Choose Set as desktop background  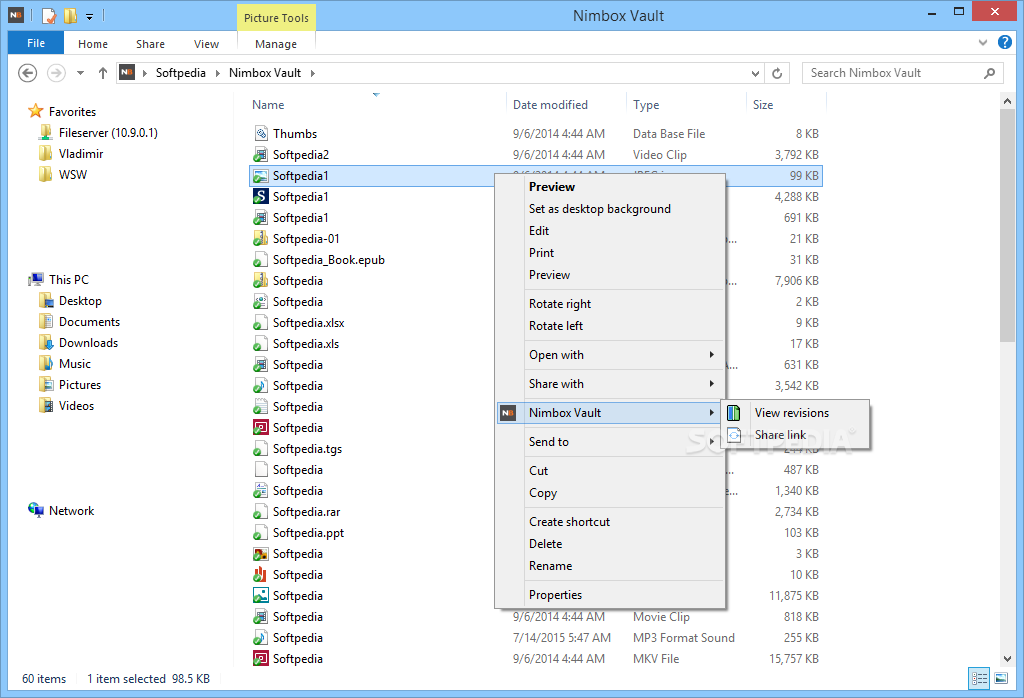click(600, 209)
